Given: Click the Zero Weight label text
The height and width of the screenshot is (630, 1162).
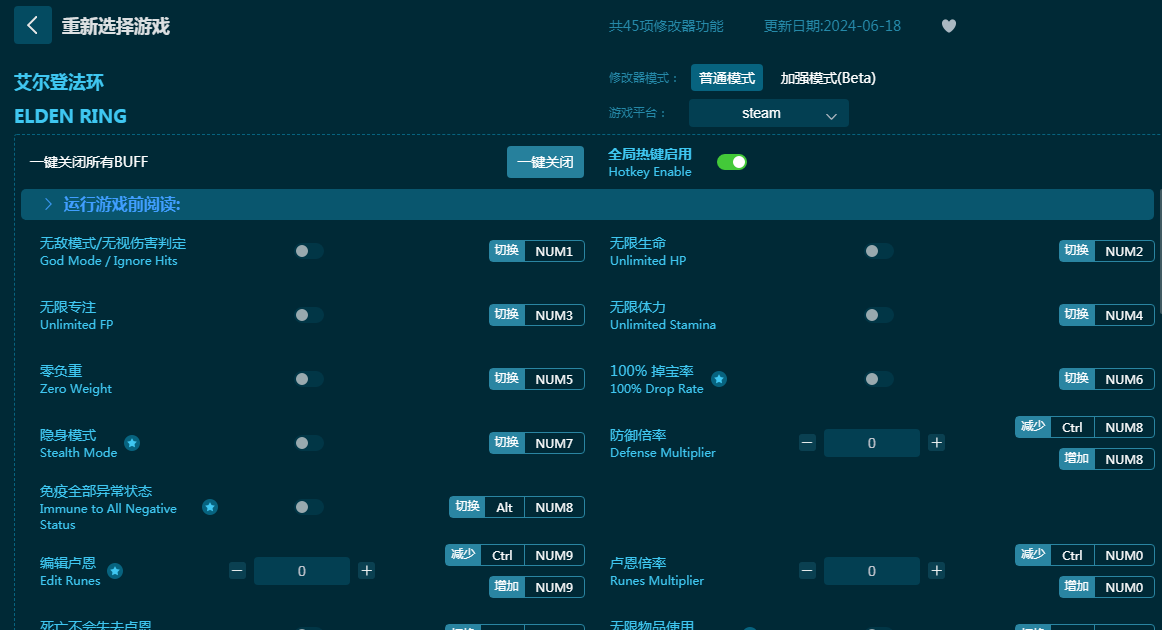Looking at the screenshot, I should pos(76,388).
